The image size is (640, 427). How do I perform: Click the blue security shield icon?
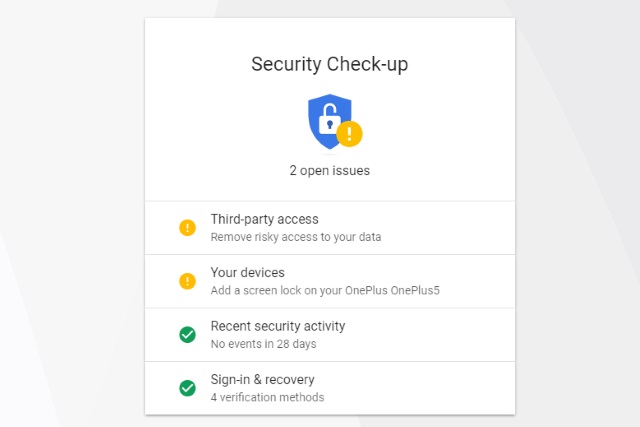327,118
